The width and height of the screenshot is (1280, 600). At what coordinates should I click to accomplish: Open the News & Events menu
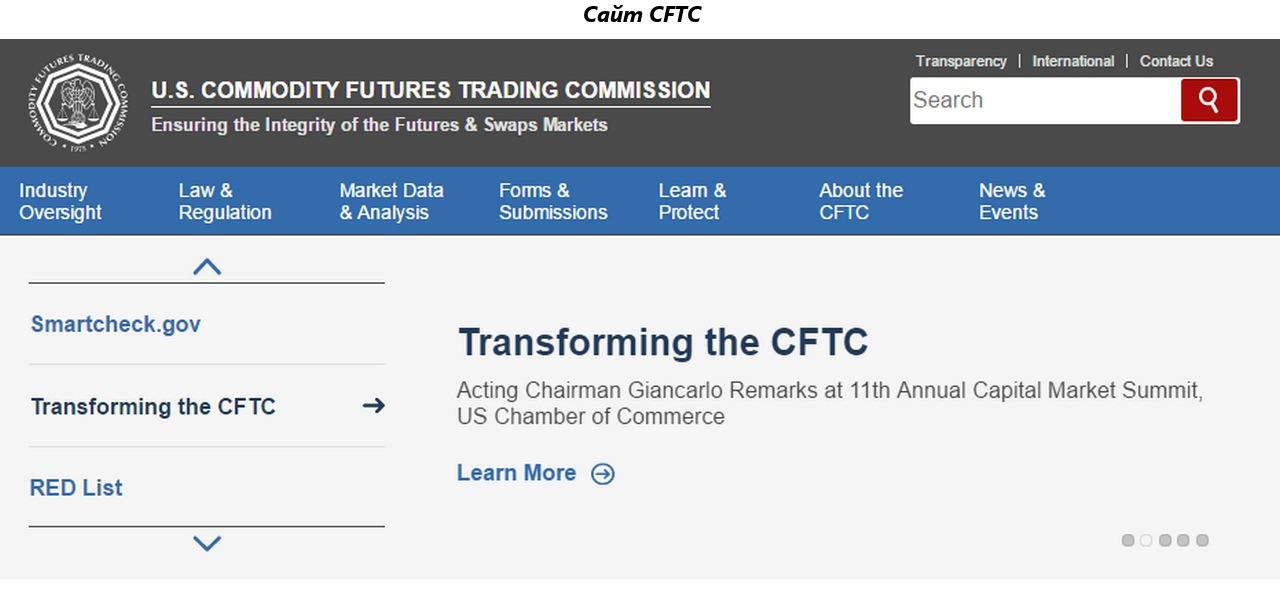1012,201
